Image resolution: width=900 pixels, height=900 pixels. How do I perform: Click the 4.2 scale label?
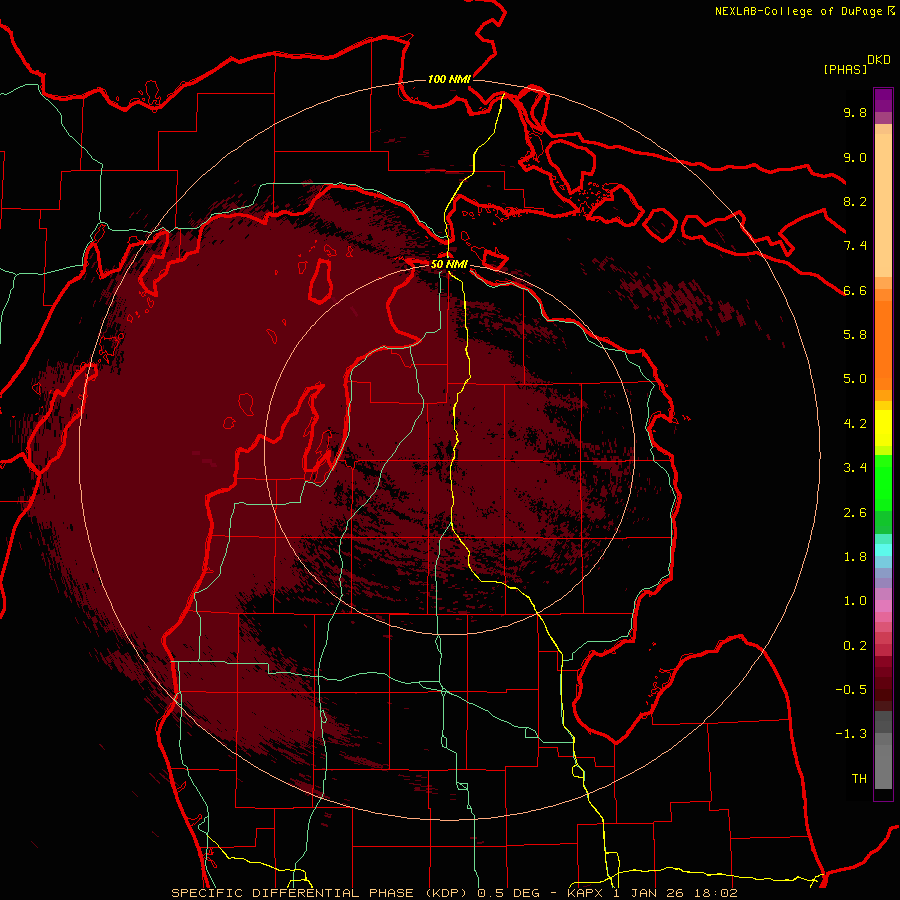coord(855,424)
